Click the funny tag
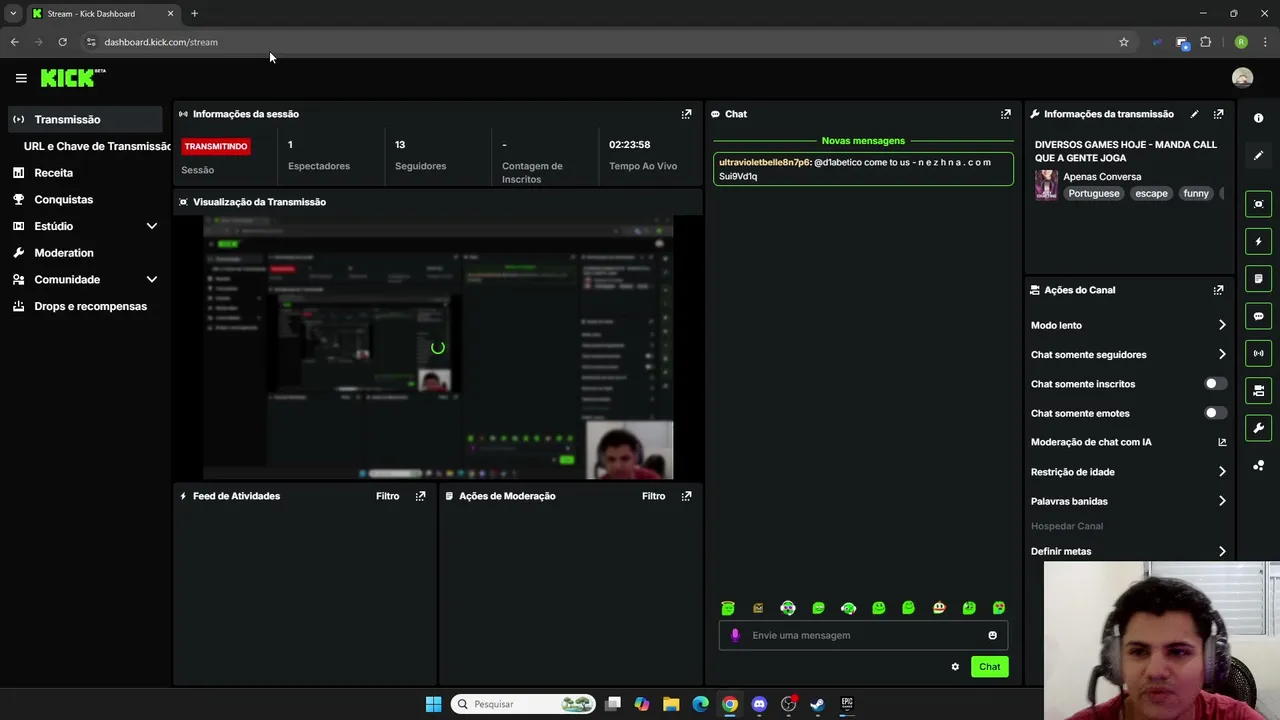Image resolution: width=1280 pixels, height=720 pixels. [1196, 194]
